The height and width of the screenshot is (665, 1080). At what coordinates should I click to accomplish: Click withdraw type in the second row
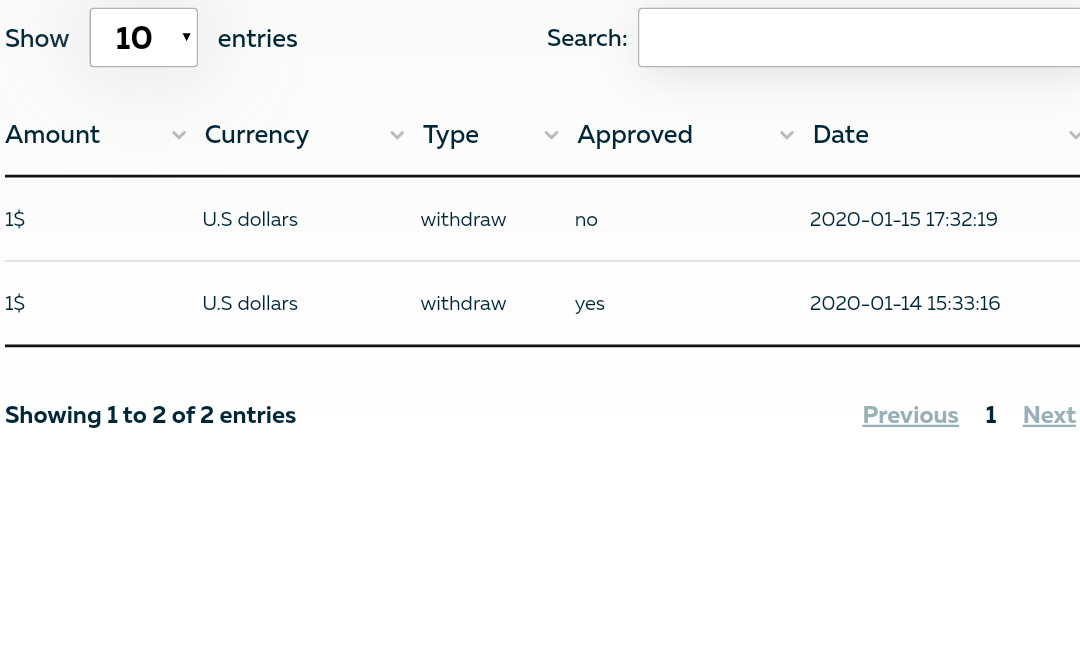[x=463, y=303]
